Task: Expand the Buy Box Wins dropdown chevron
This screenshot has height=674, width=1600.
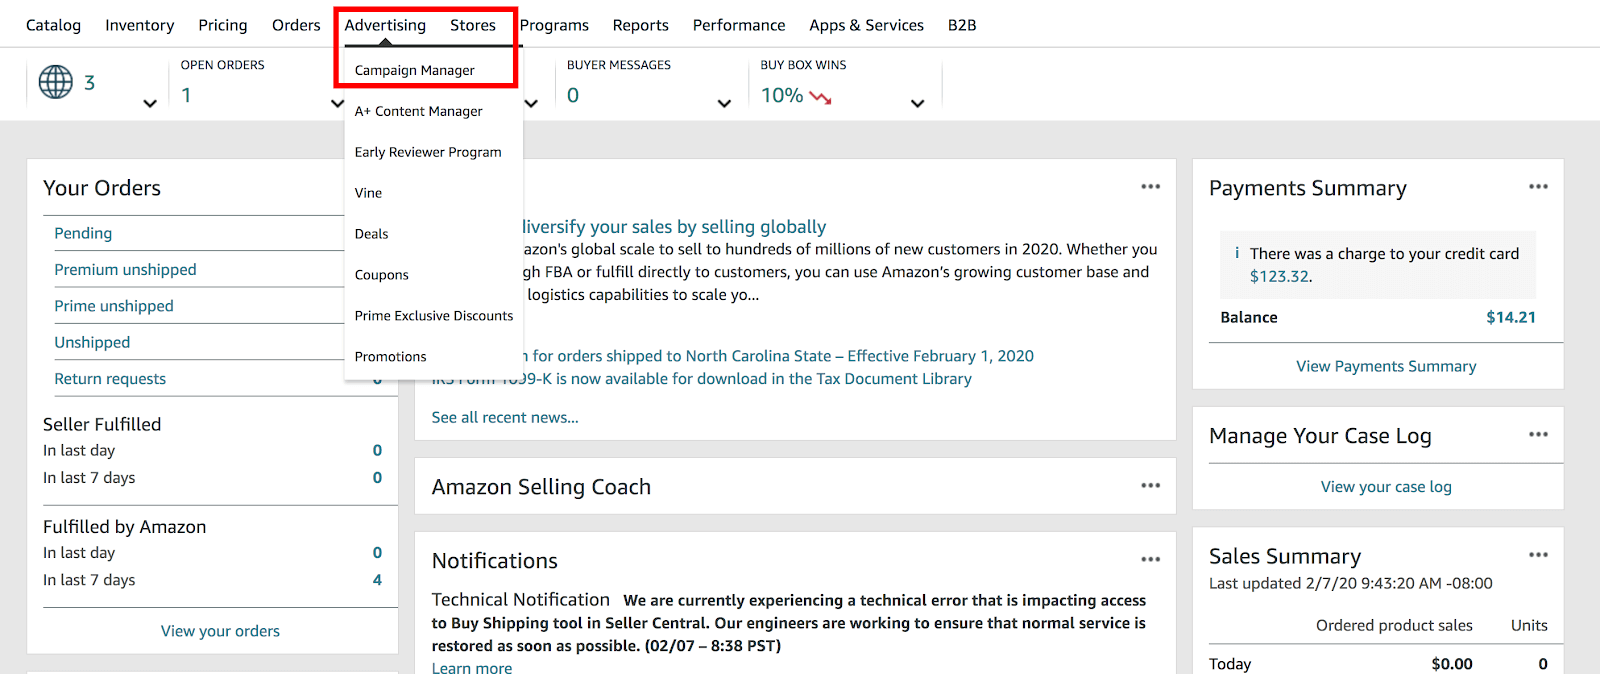Action: pos(918,103)
